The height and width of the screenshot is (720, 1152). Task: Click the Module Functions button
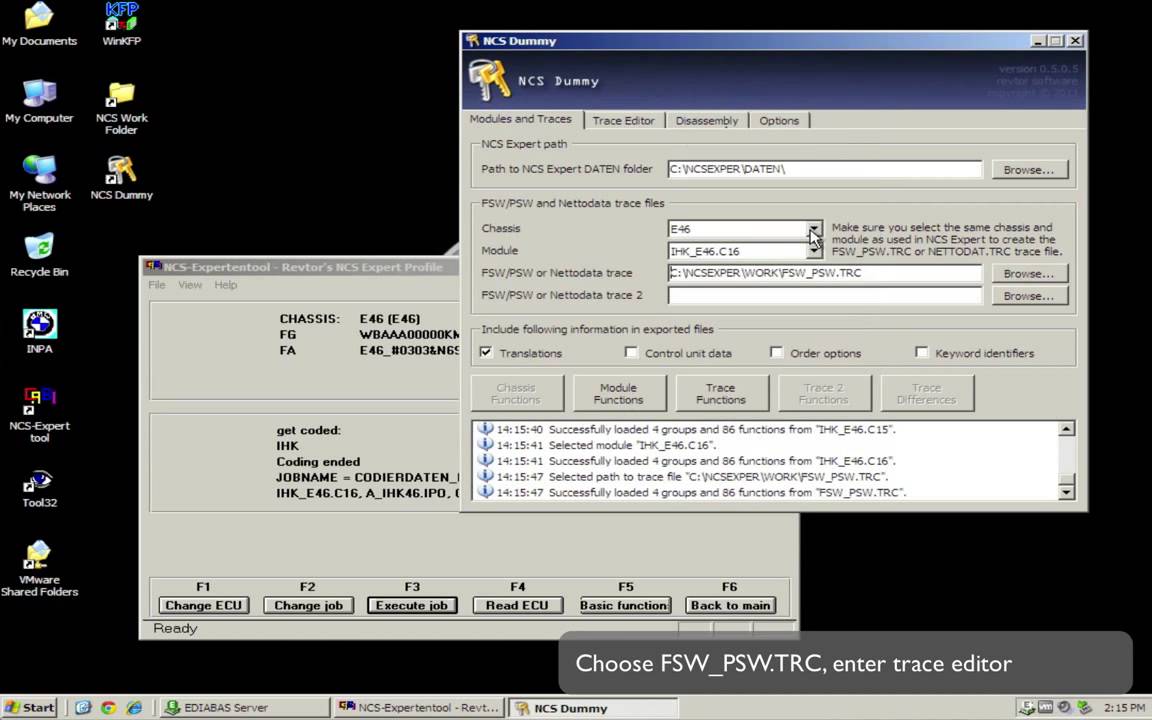[x=619, y=393]
